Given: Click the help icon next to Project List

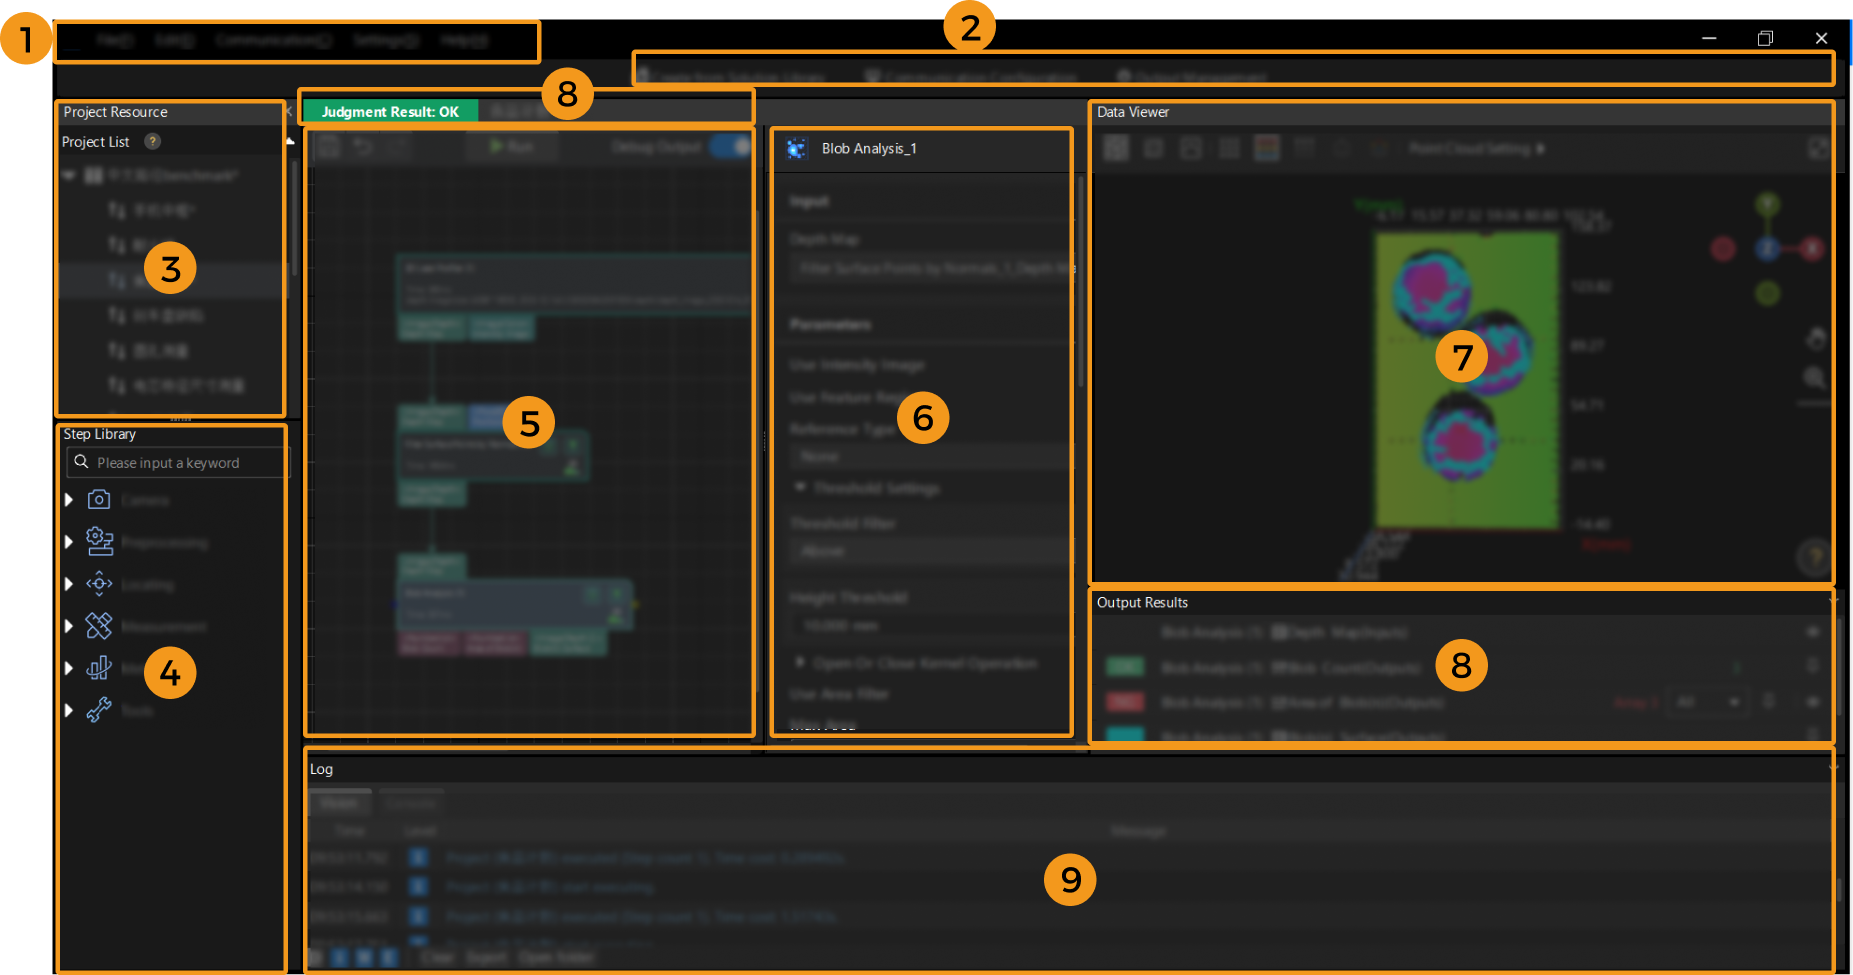Looking at the screenshot, I should [151, 141].
